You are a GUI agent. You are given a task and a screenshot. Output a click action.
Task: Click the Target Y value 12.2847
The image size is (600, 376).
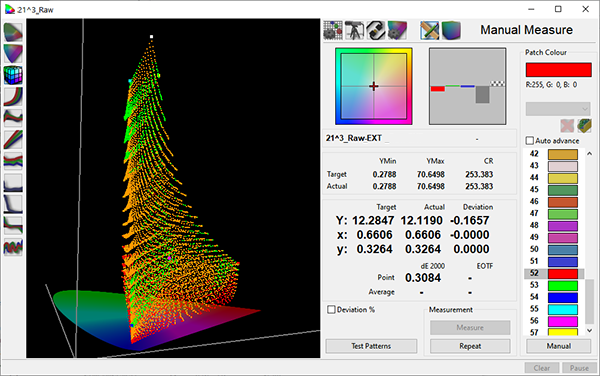click(373, 221)
